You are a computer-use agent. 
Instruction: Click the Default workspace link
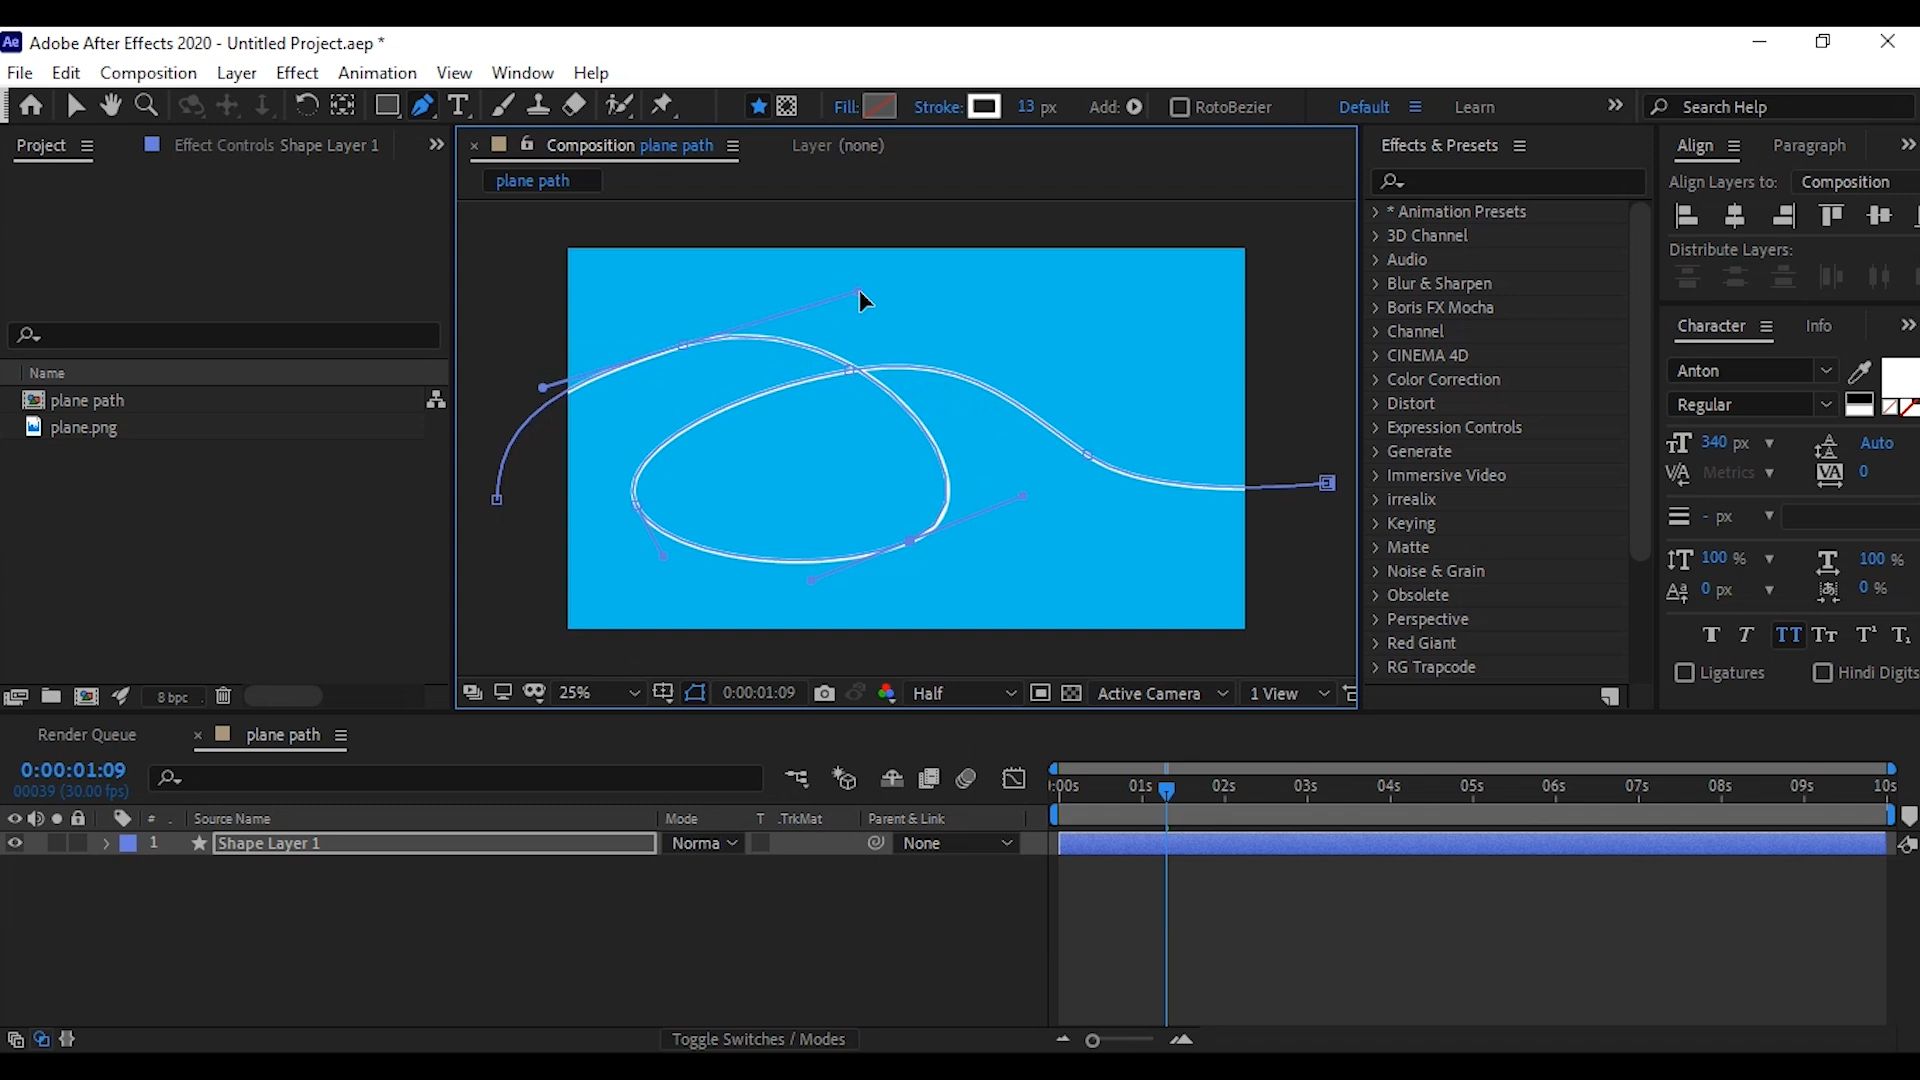(x=1364, y=107)
